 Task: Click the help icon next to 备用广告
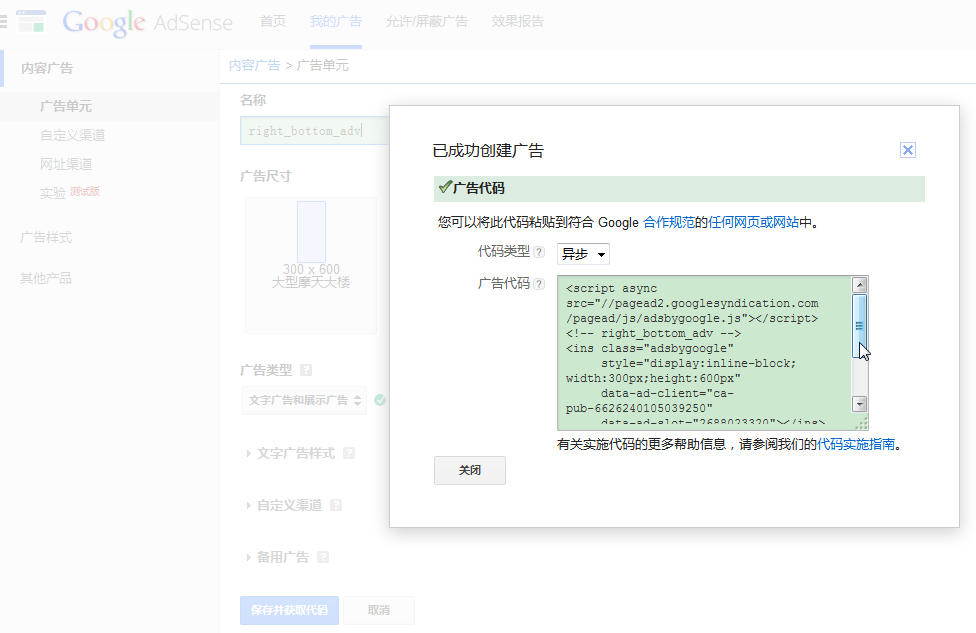pos(323,557)
